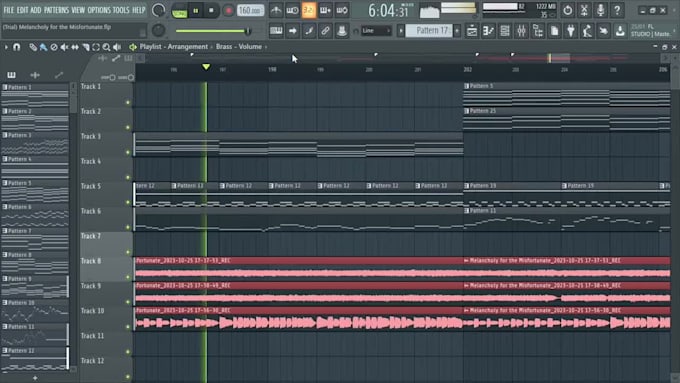Image resolution: width=680 pixels, height=383 pixels.
Task: Open the Channel rack view icon
Action: coord(505,31)
